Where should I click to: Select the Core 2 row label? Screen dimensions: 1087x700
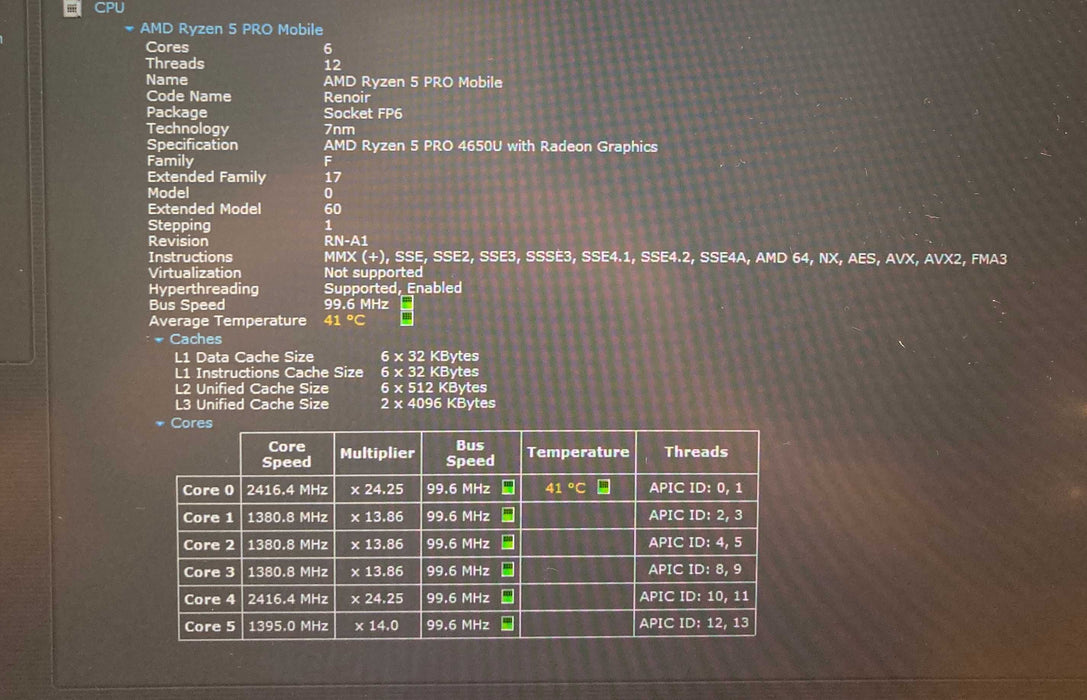pos(209,545)
